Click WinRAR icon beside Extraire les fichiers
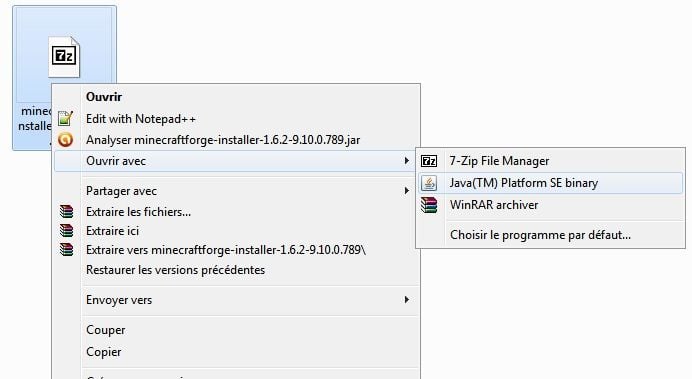This screenshot has width=692, height=379. 66,212
